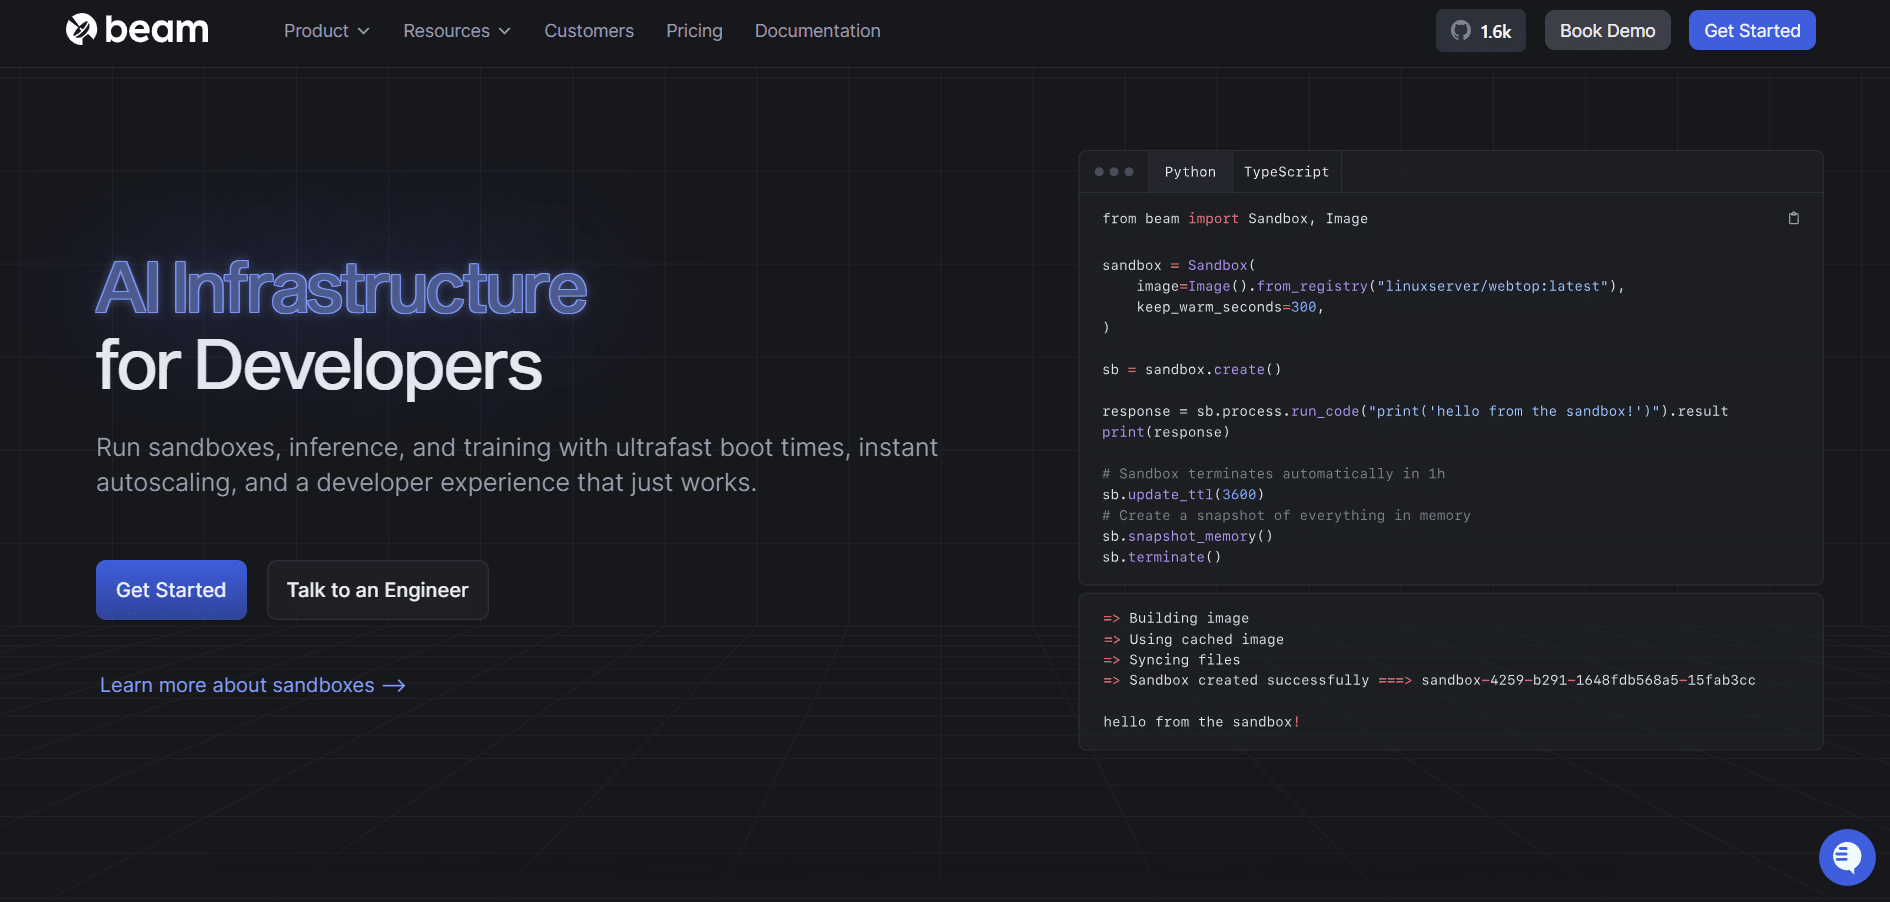Open the Pricing page

tap(694, 31)
